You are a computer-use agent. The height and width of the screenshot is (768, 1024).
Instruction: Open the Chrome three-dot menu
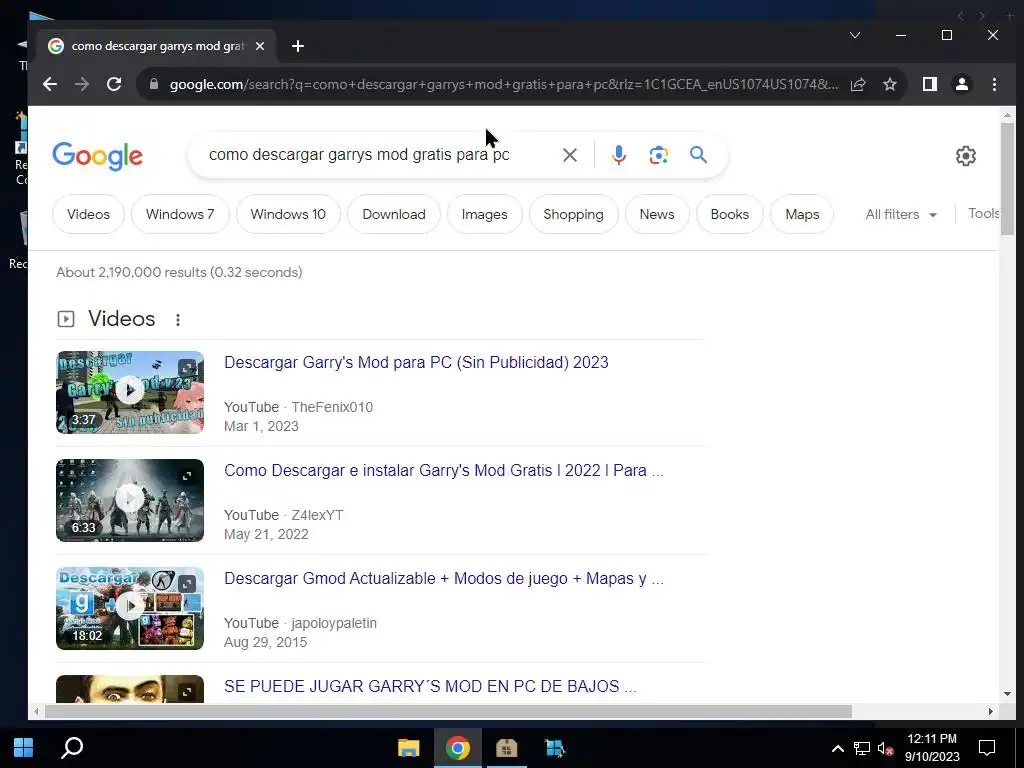994,84
